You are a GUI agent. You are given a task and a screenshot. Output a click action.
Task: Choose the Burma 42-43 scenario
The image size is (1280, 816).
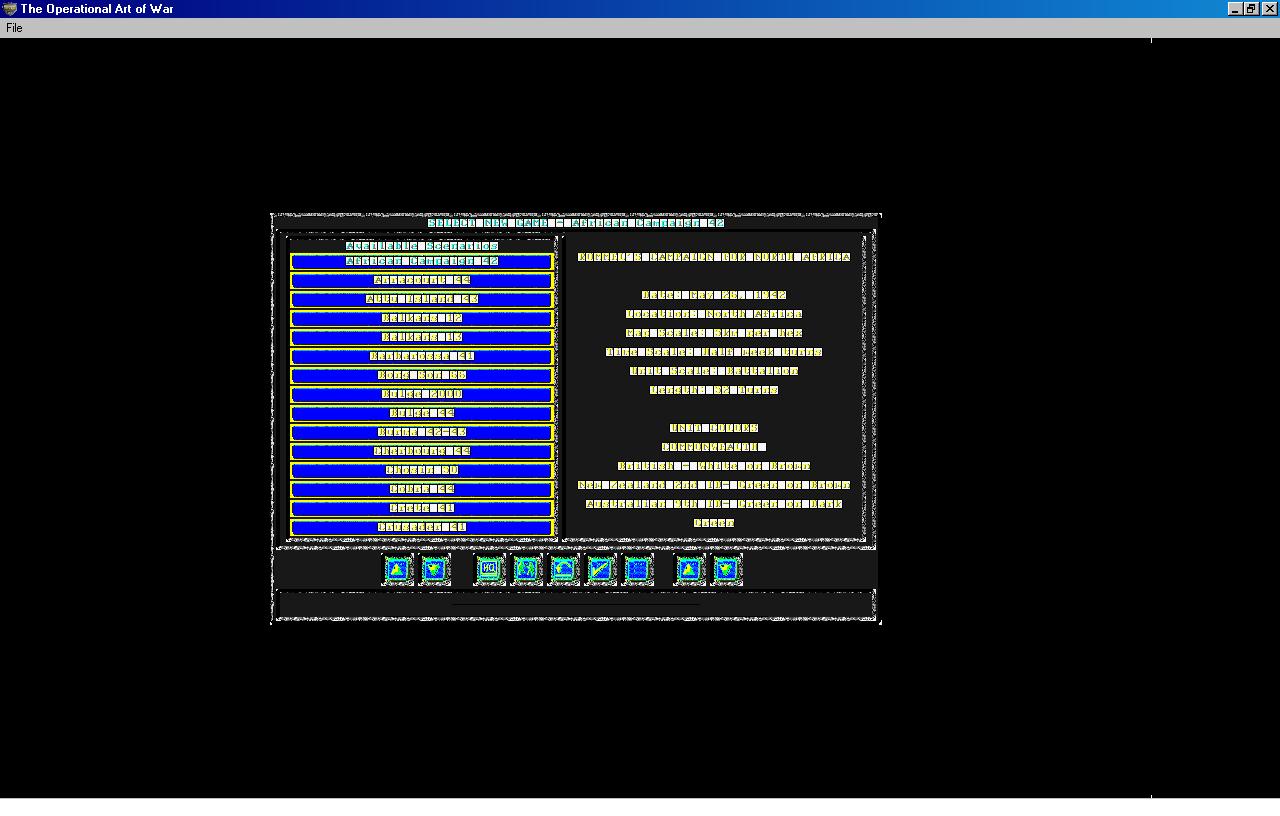pos(422,433)
